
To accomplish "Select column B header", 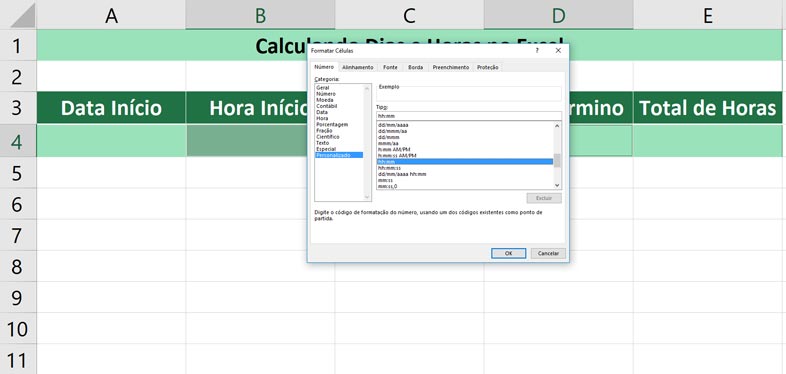I will 260,15.
